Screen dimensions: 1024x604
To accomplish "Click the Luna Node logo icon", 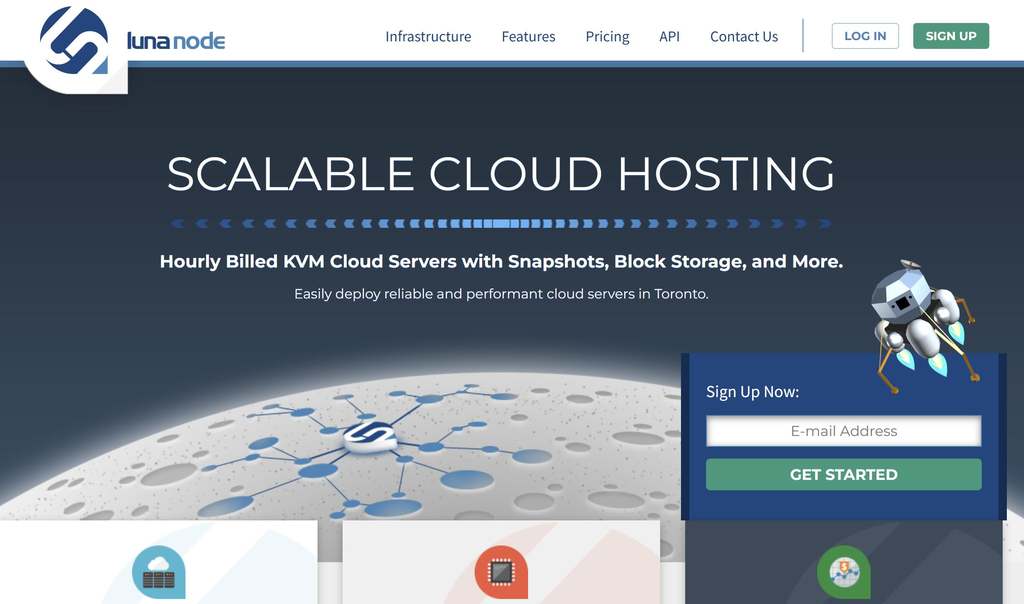I will (74, 40).
